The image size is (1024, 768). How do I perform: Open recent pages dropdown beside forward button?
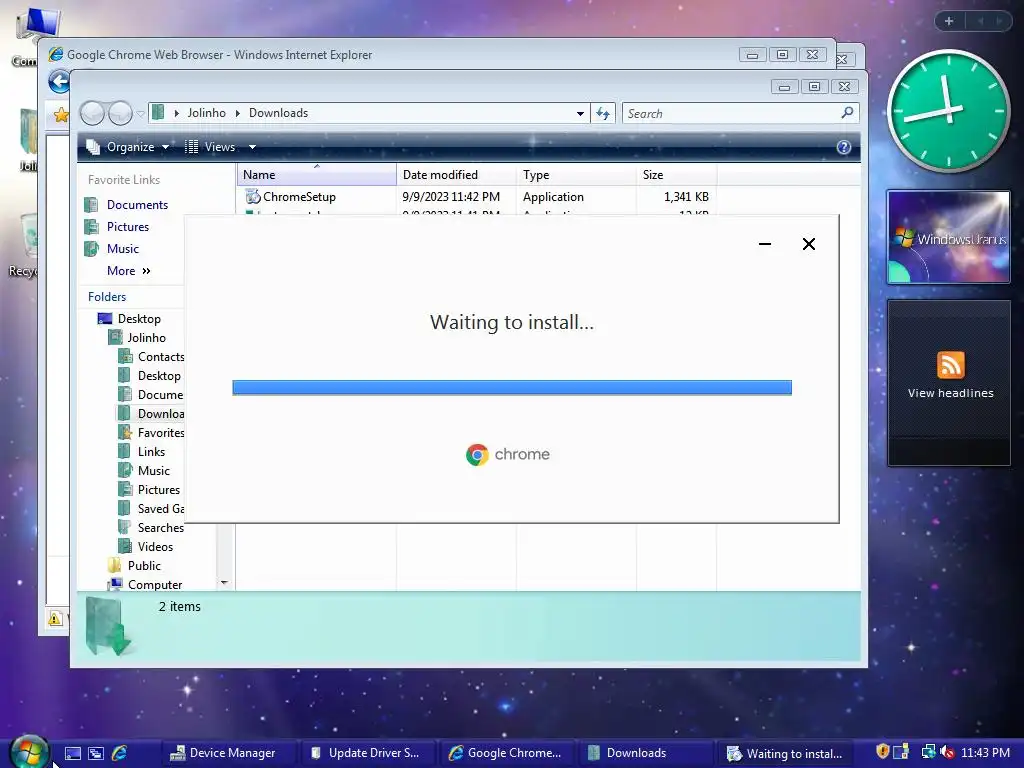click(x=140, y=114)
